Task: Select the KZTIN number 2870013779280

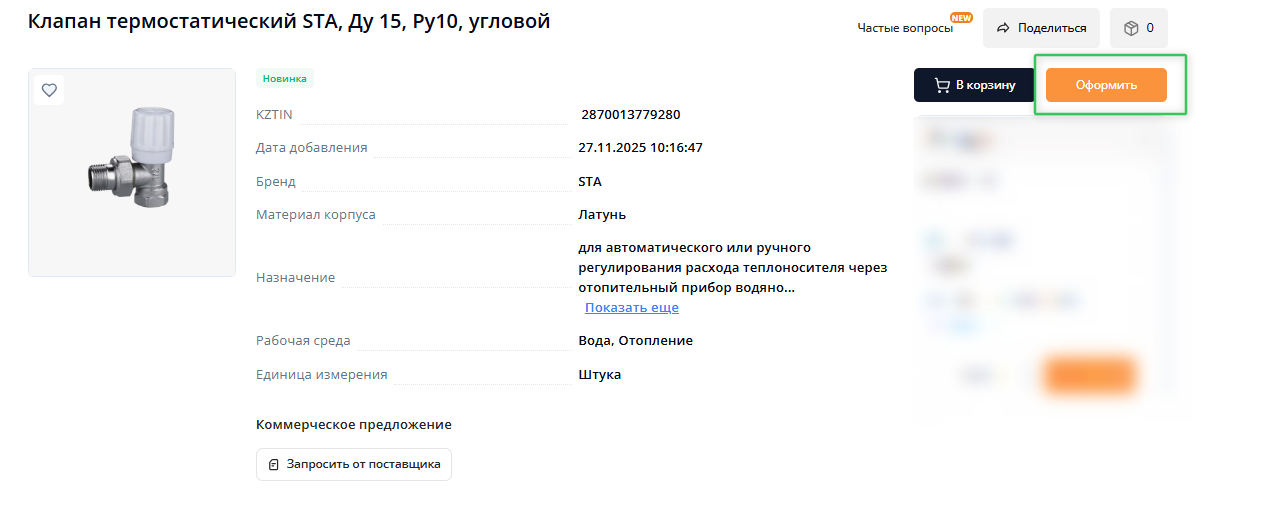Action: (630, 115)
